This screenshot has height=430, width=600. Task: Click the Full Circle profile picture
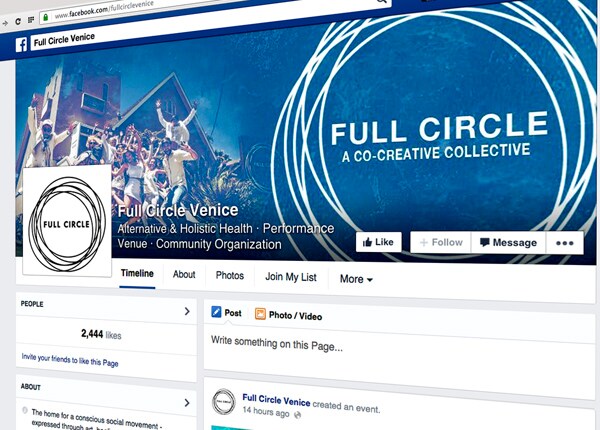[67, 221]
